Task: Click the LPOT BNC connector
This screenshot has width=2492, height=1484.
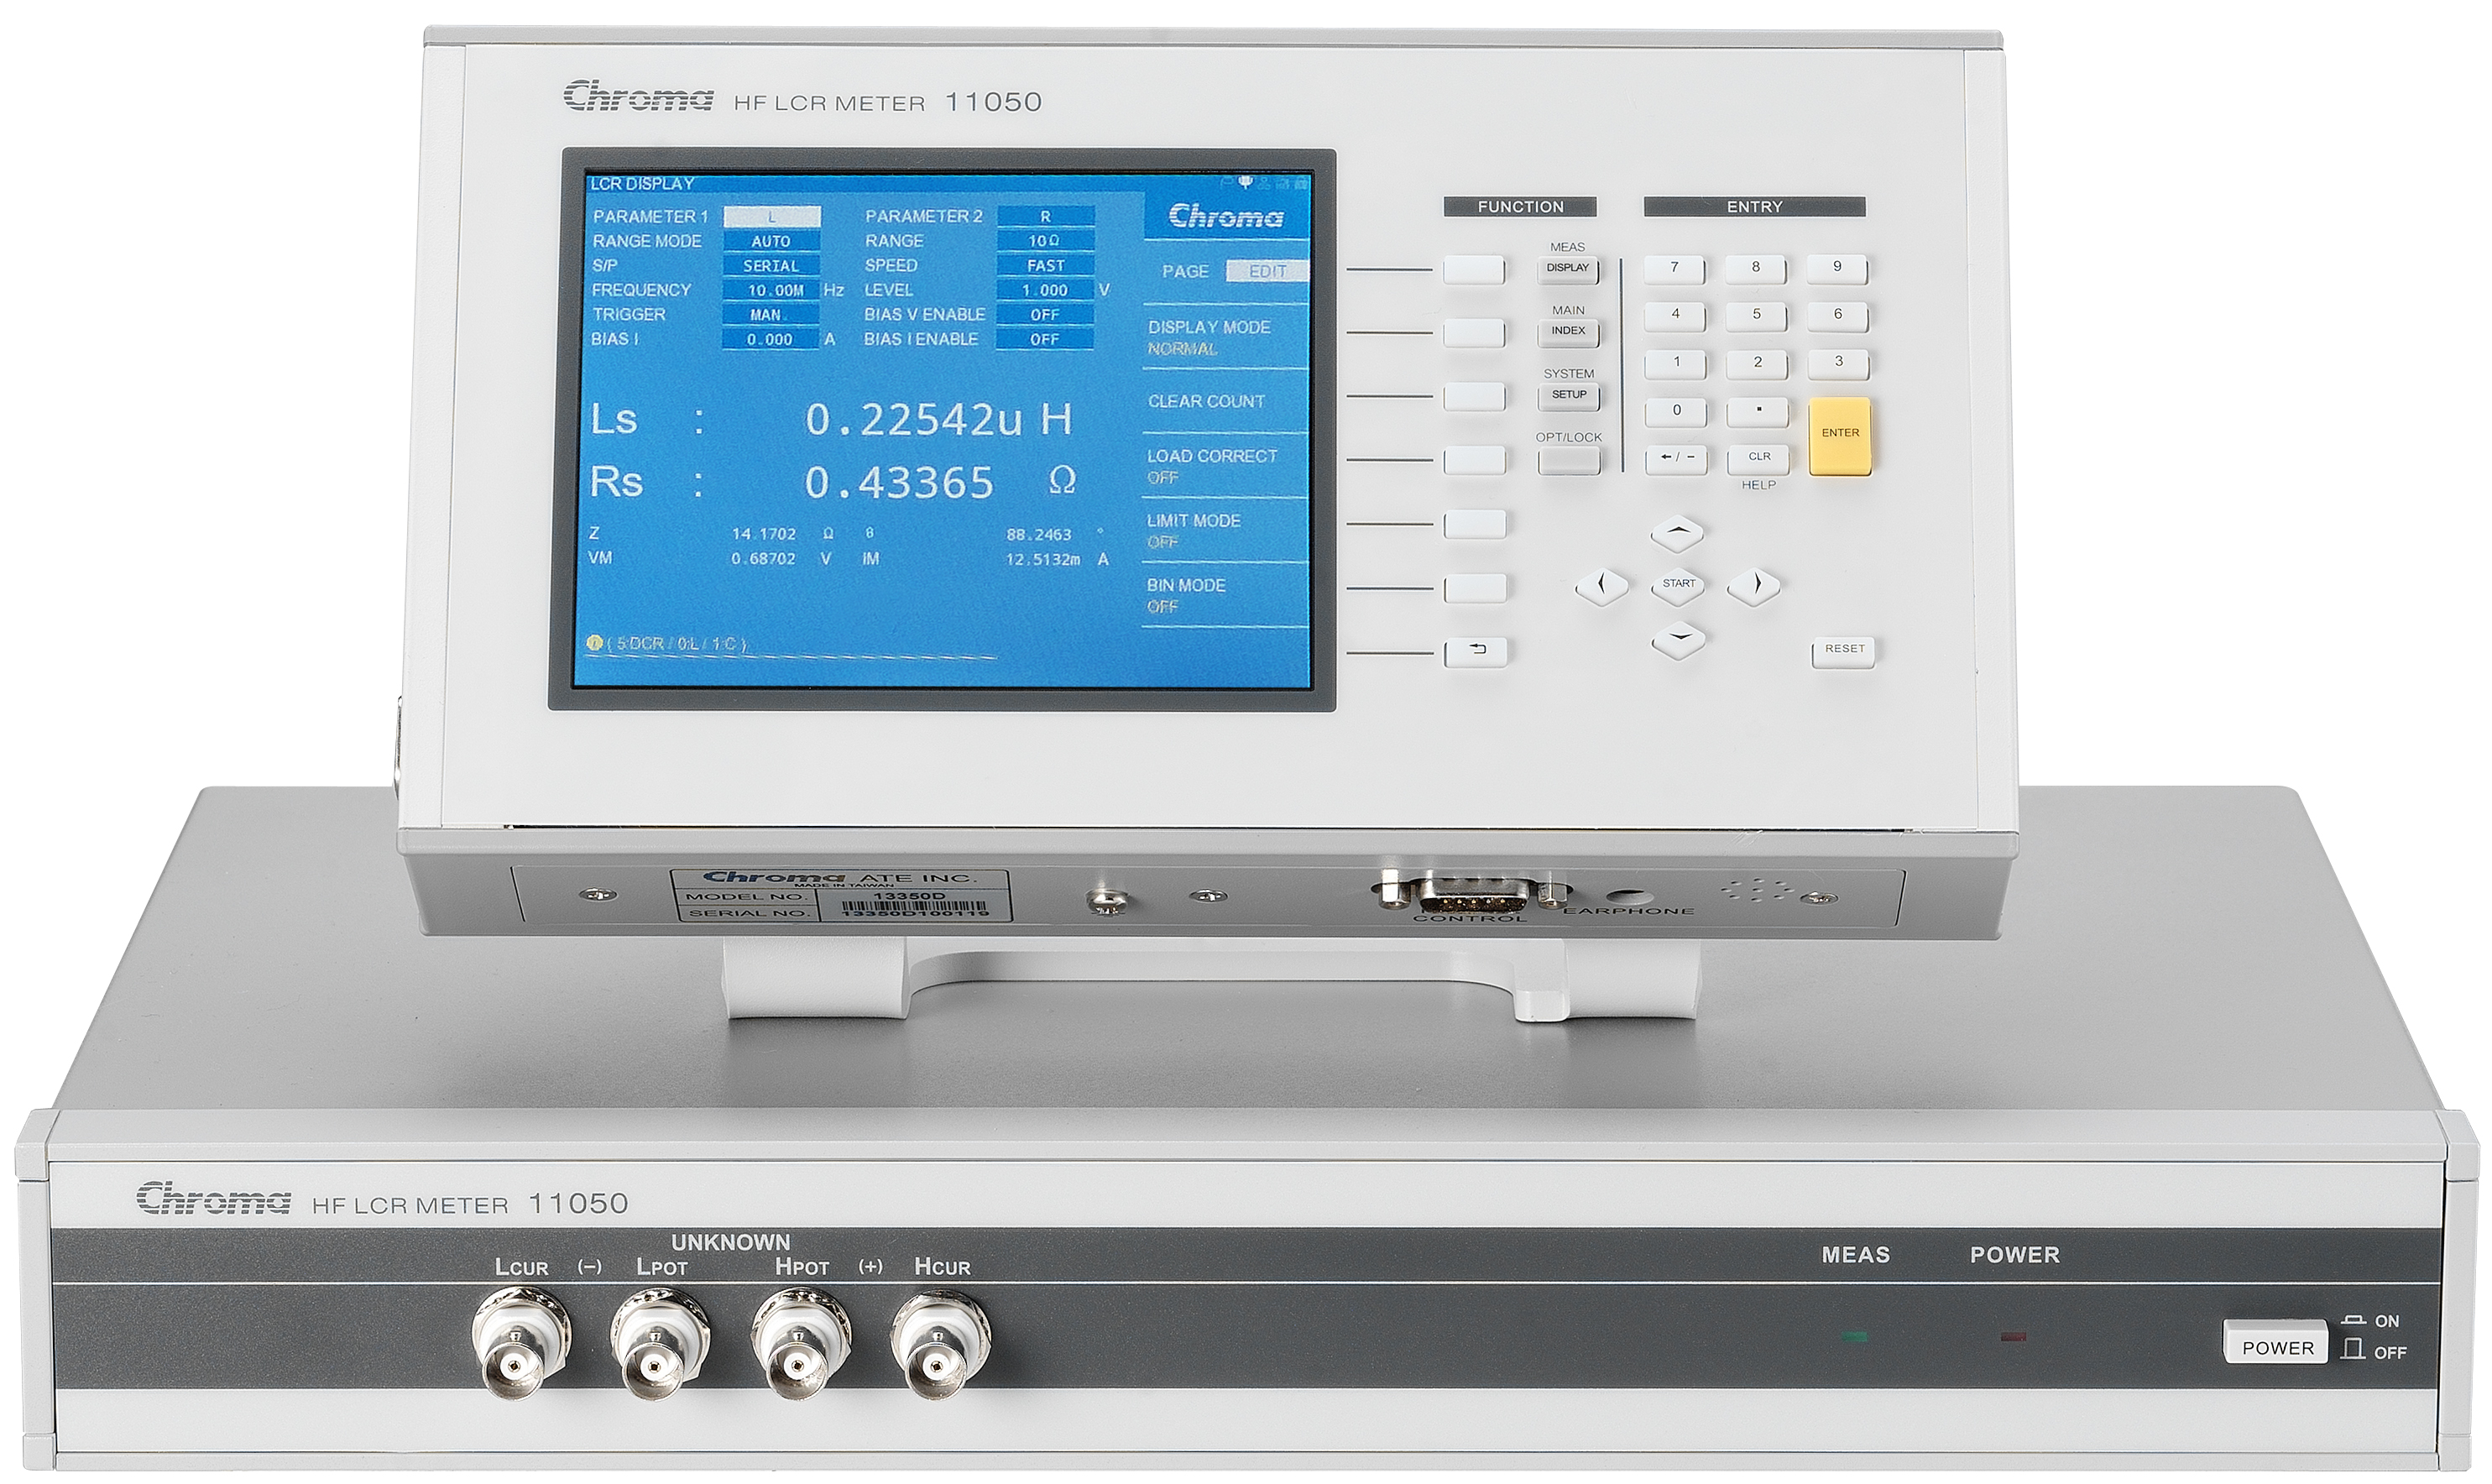Action: [660, 1345]
